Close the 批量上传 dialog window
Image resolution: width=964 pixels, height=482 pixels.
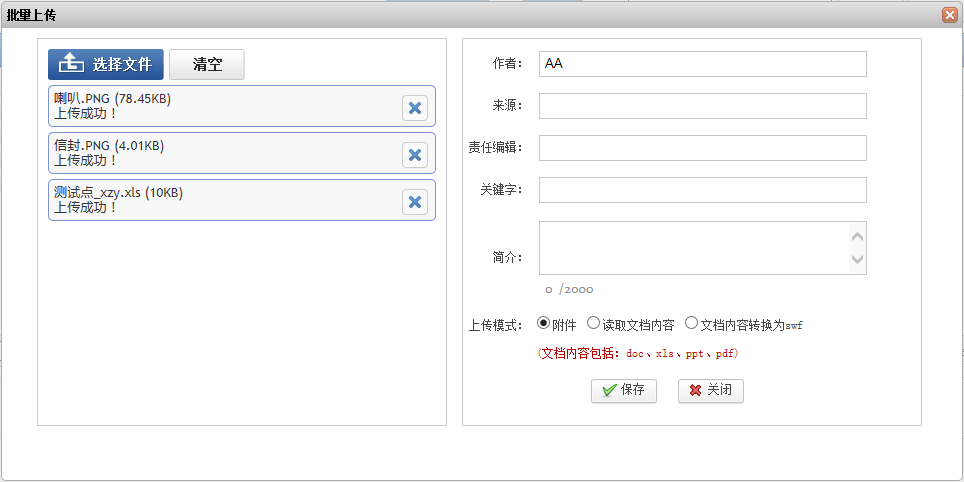point(949,15)
